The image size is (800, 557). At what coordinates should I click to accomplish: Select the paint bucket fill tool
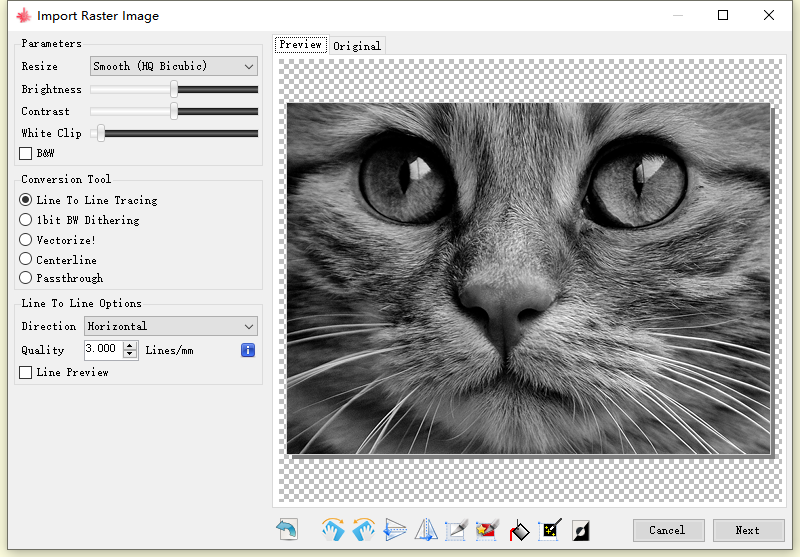(x=519, y=530)
